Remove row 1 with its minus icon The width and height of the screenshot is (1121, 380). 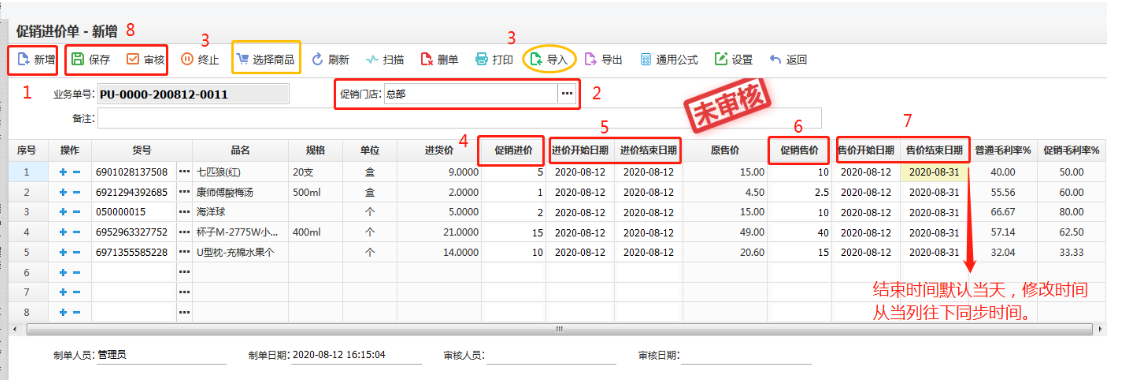76,172
